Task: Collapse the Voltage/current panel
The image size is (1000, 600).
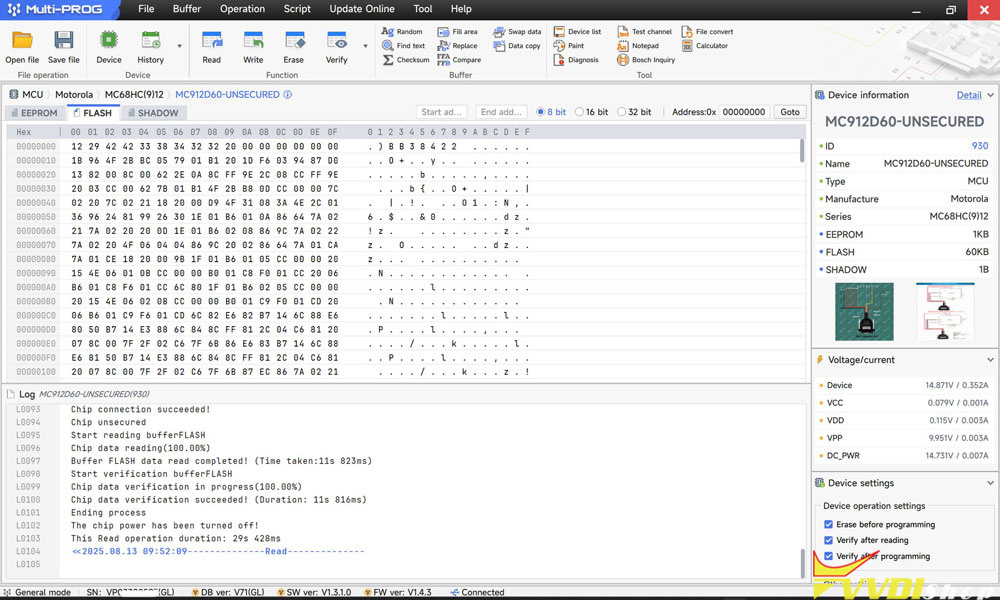Action: point(990,360)
